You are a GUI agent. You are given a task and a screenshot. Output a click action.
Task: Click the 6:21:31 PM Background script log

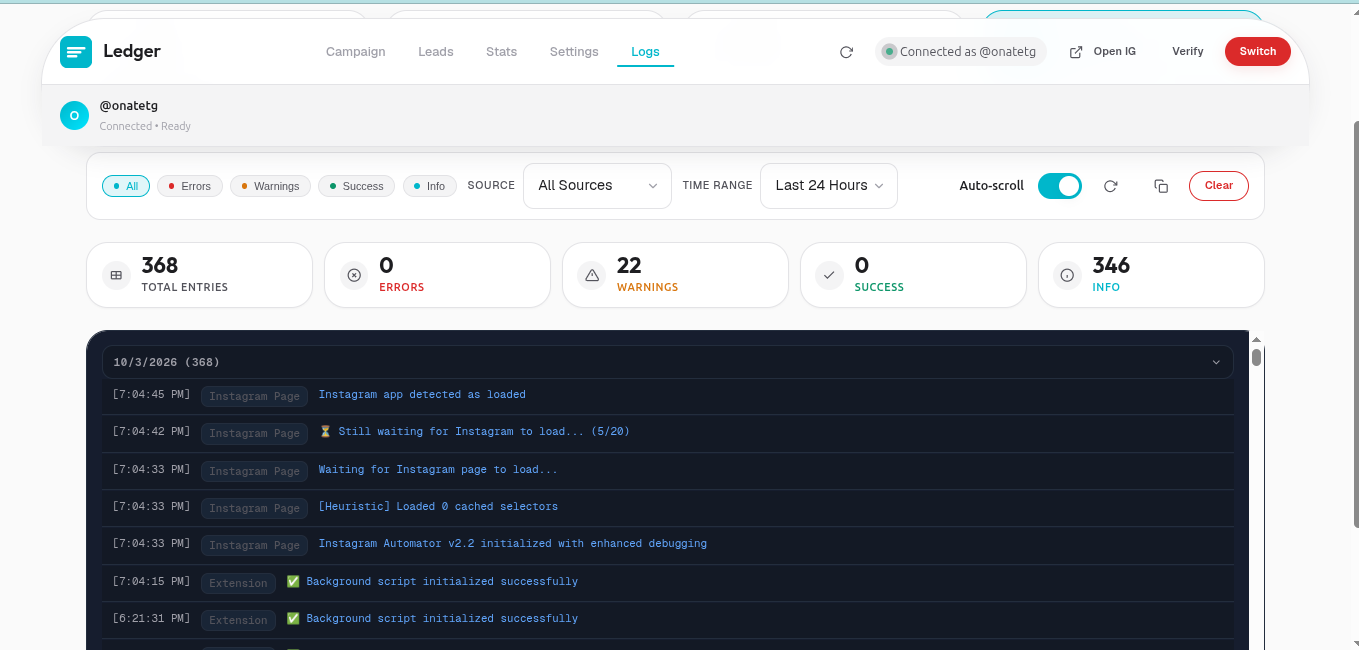668,620
